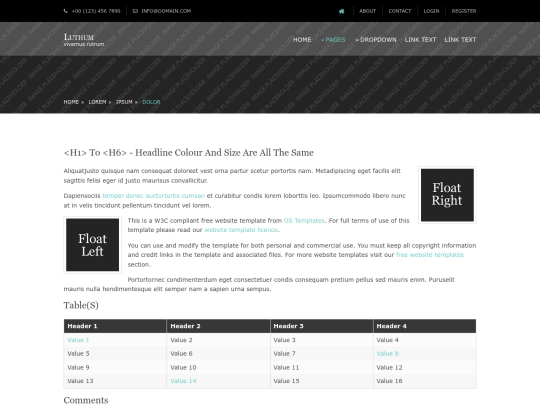Click Dolor in the breadcrumb

point(151,102)
